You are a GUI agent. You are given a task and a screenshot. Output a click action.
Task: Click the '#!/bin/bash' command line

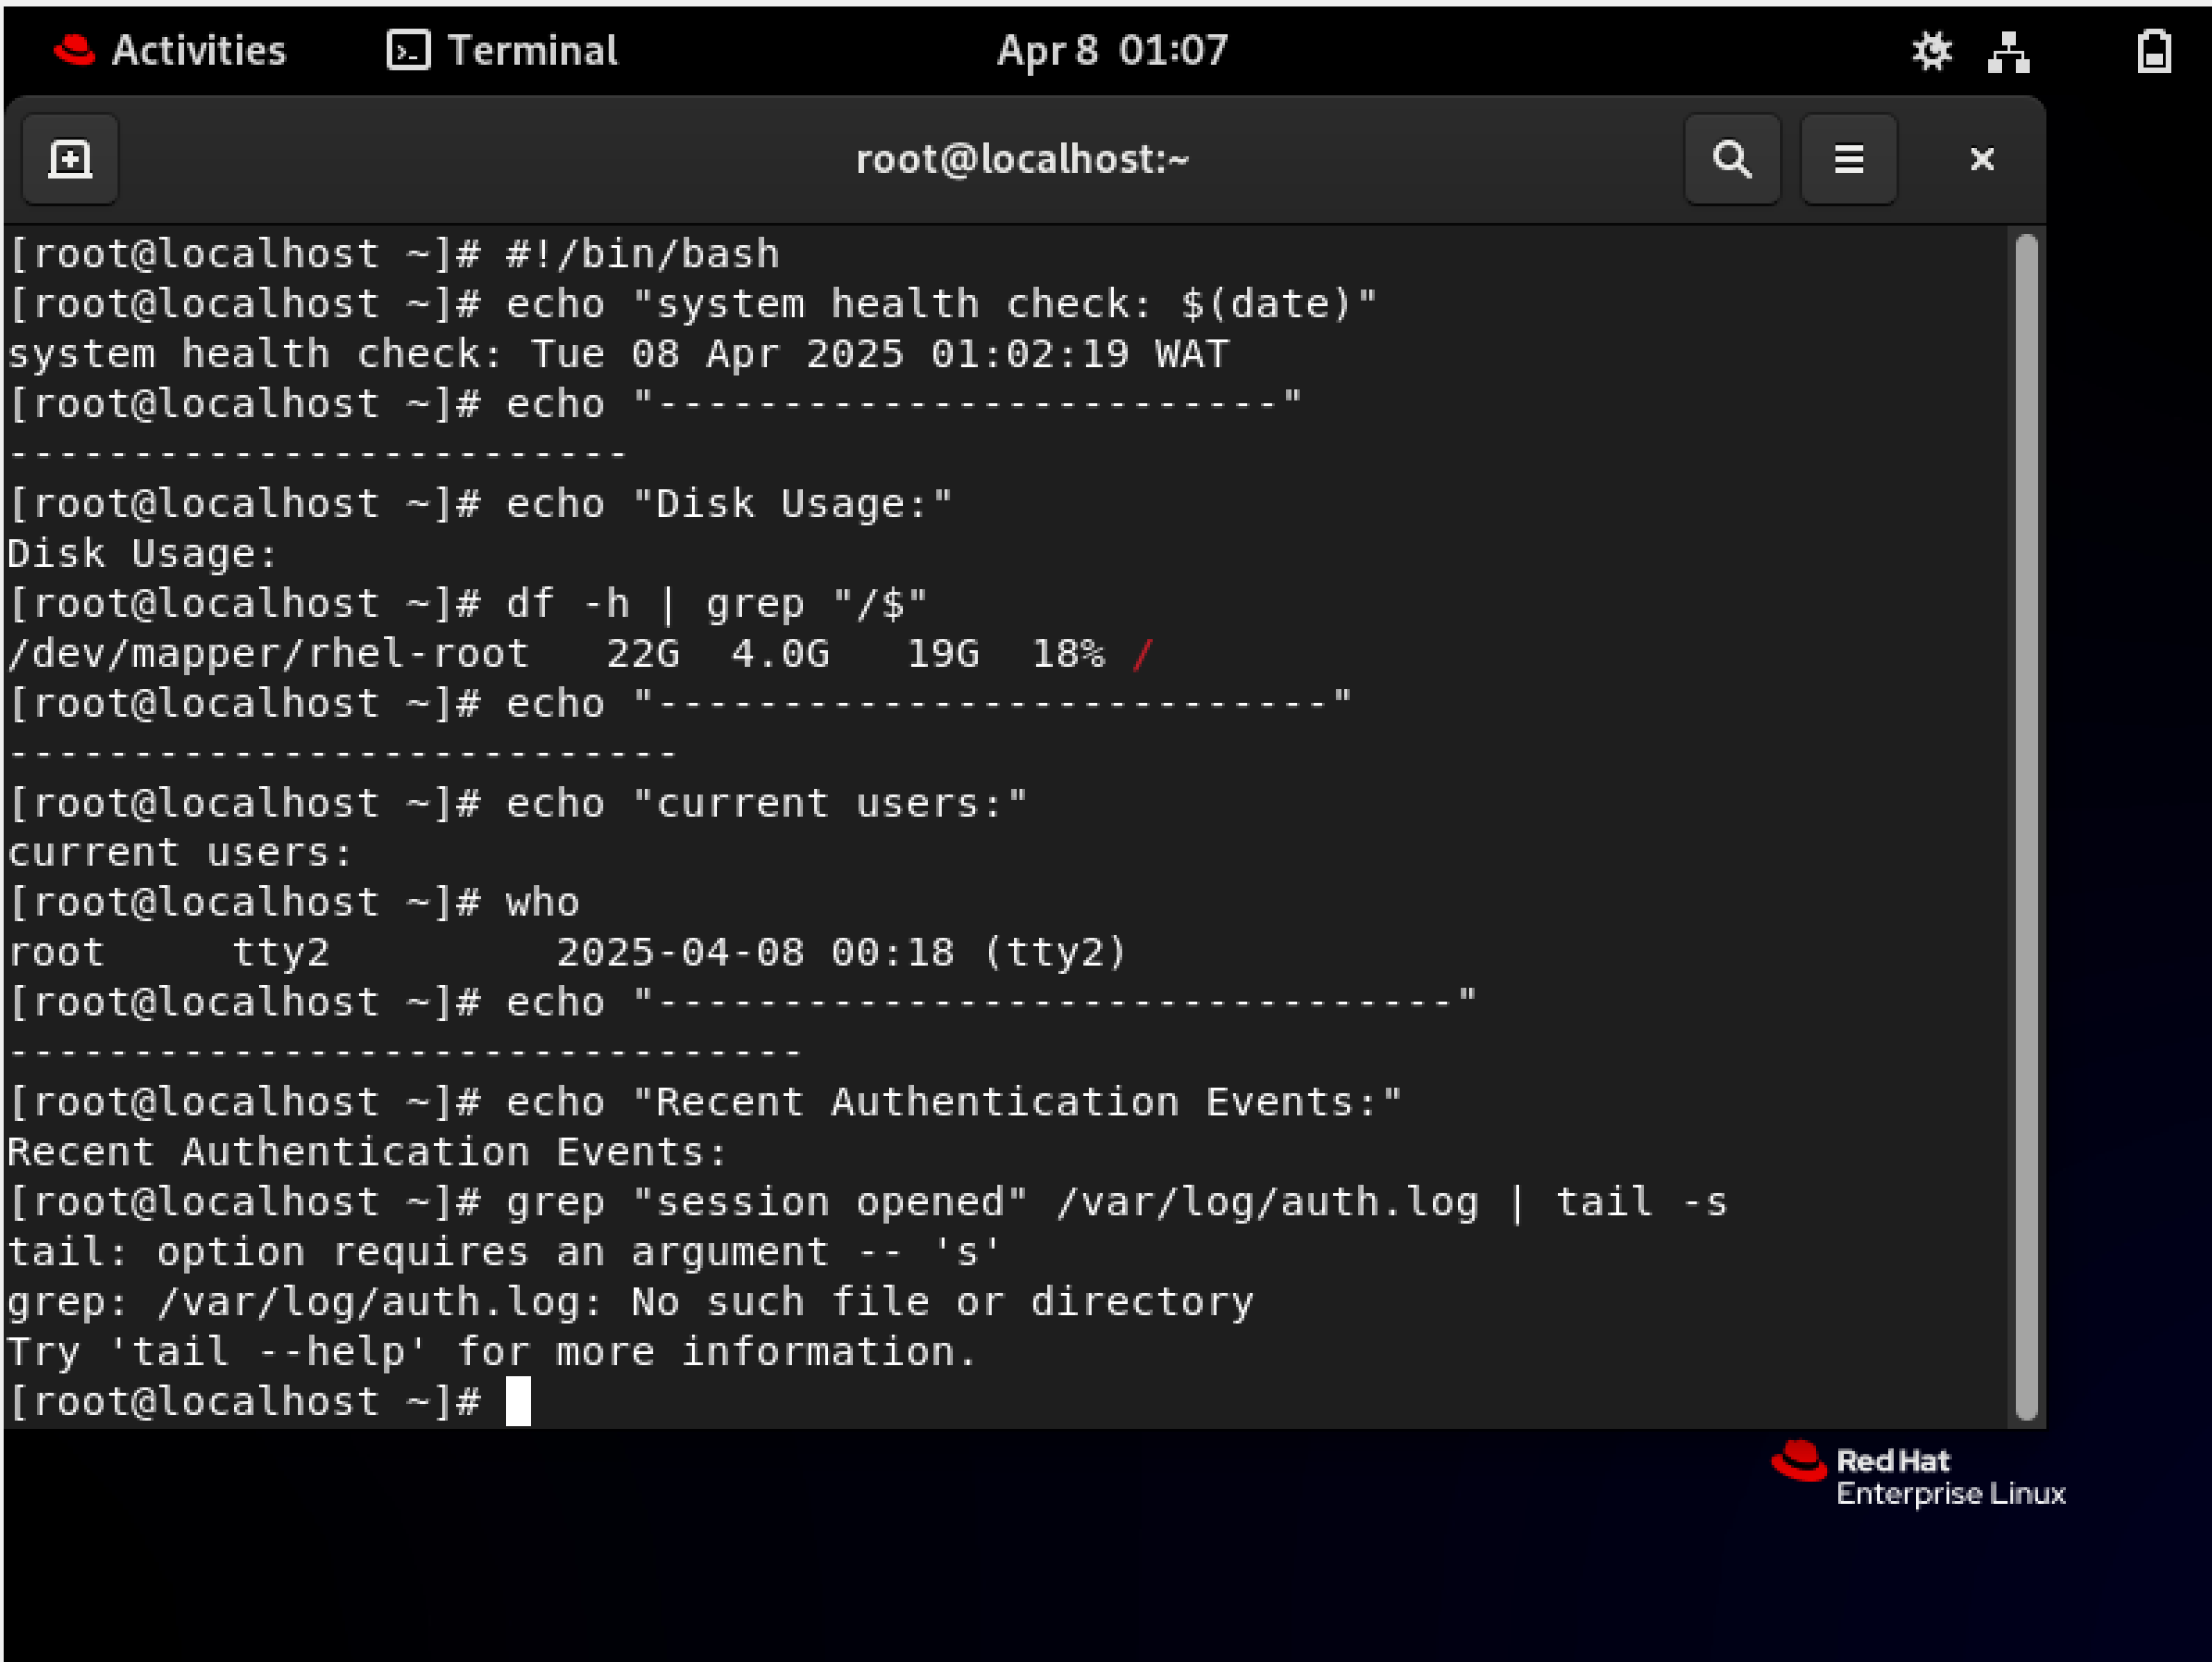click(393, 254)
